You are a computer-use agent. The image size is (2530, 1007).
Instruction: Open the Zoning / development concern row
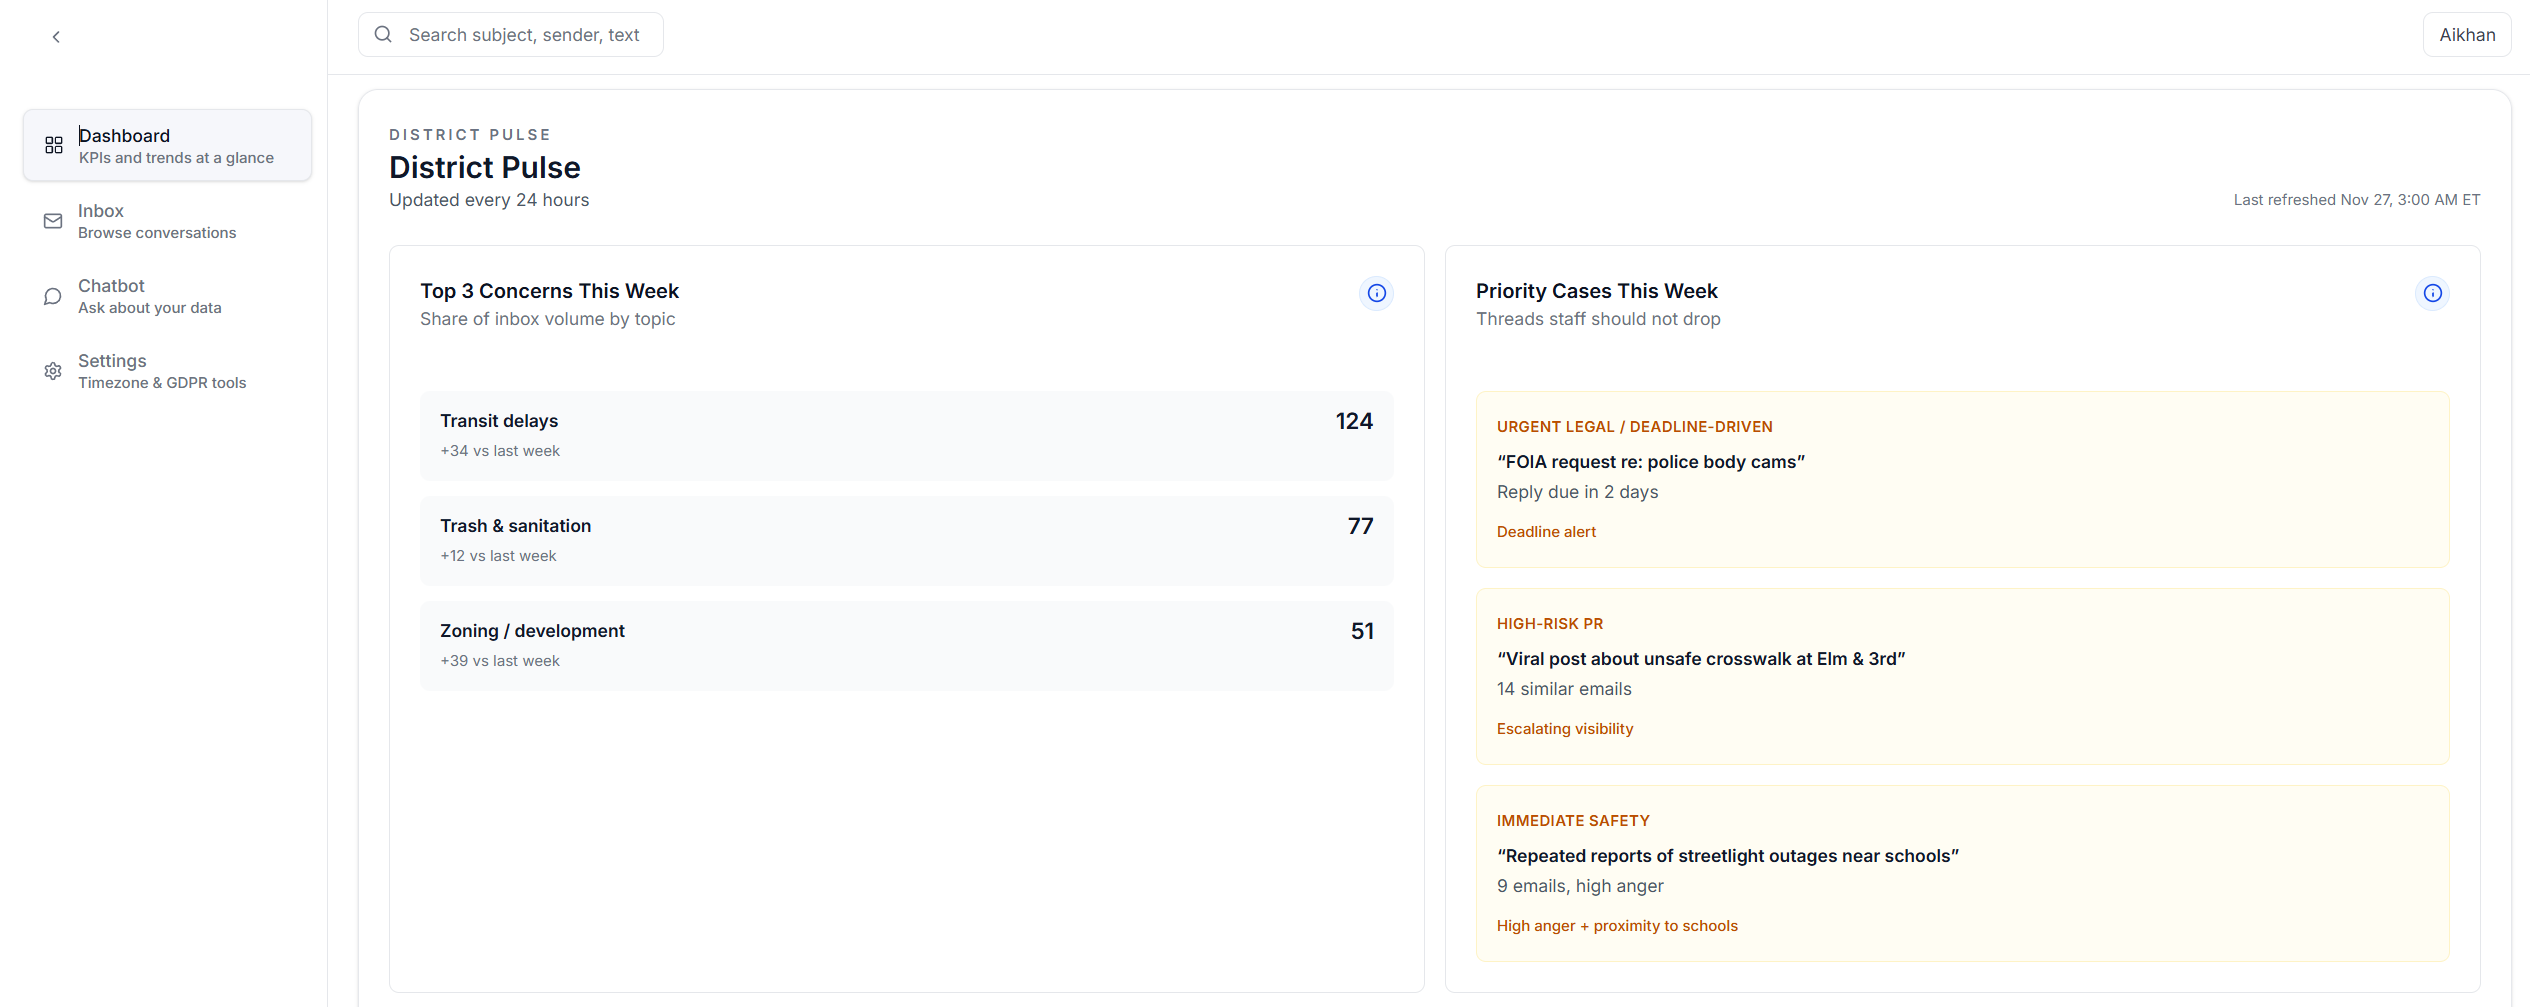click(x=906, y=645)
